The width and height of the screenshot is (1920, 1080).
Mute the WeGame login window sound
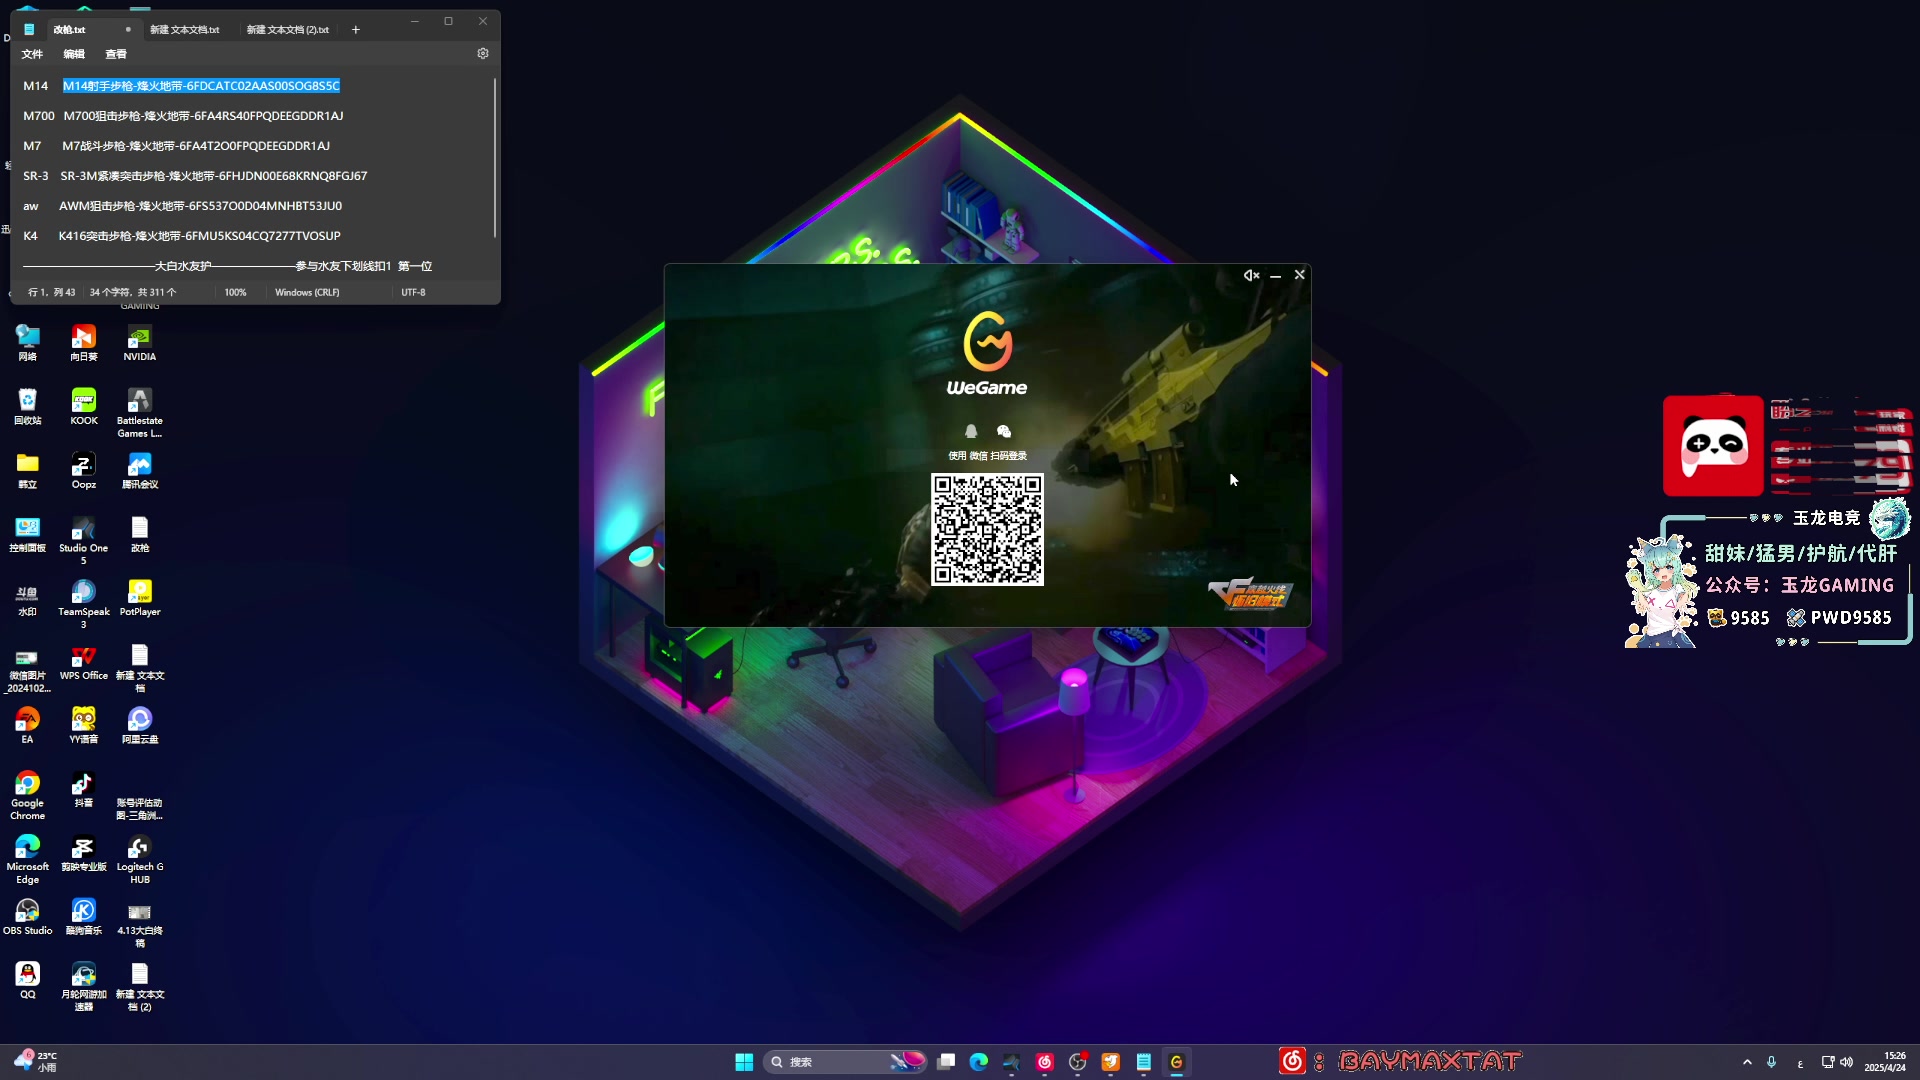[1251, 275]
